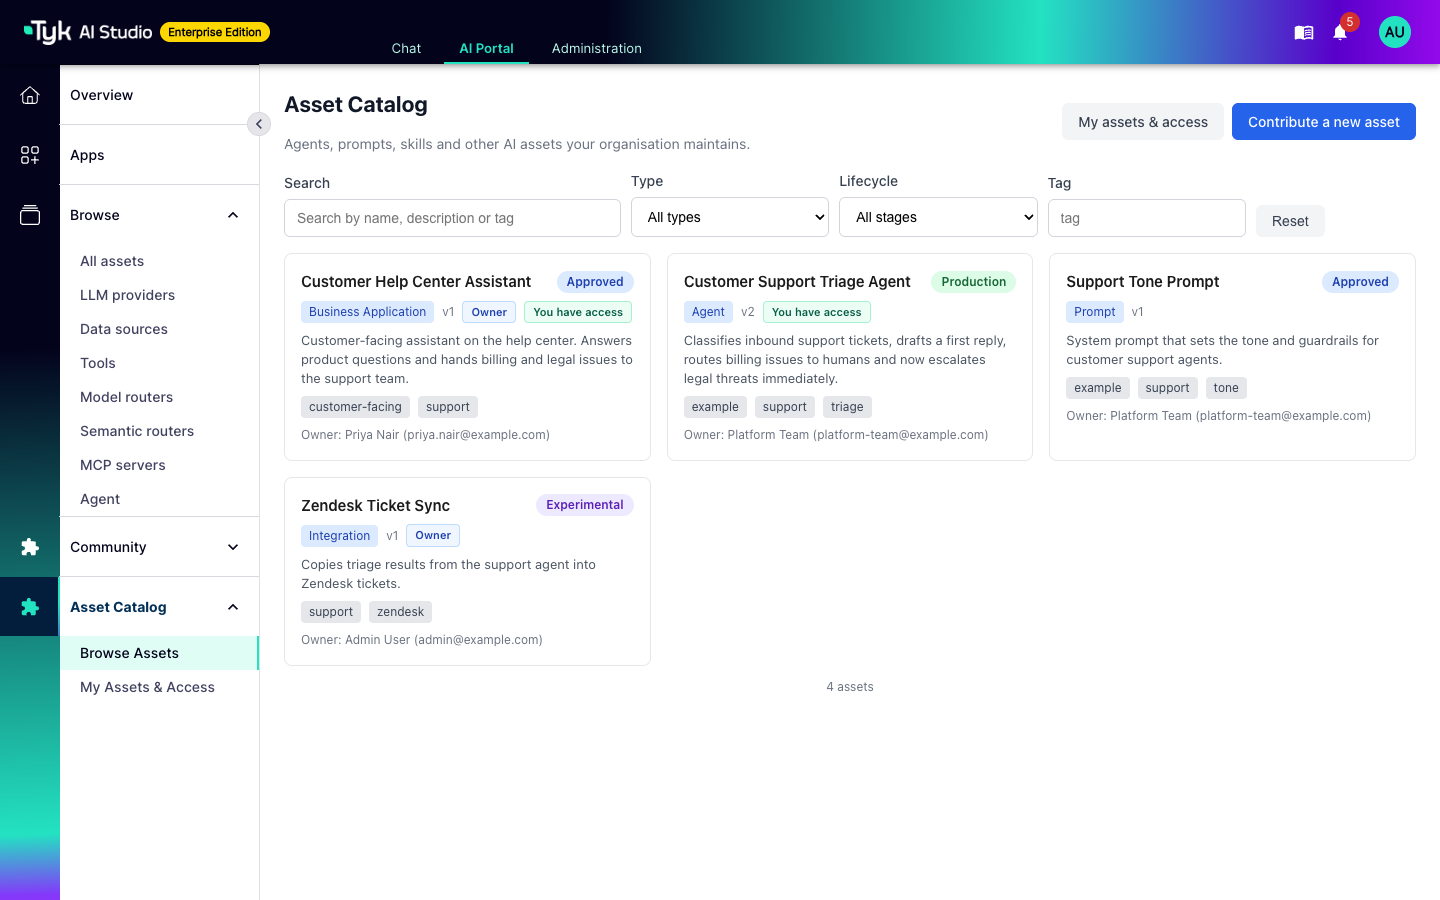
Task: Click the Production lifecycle badge
Action: pos(973,282)
